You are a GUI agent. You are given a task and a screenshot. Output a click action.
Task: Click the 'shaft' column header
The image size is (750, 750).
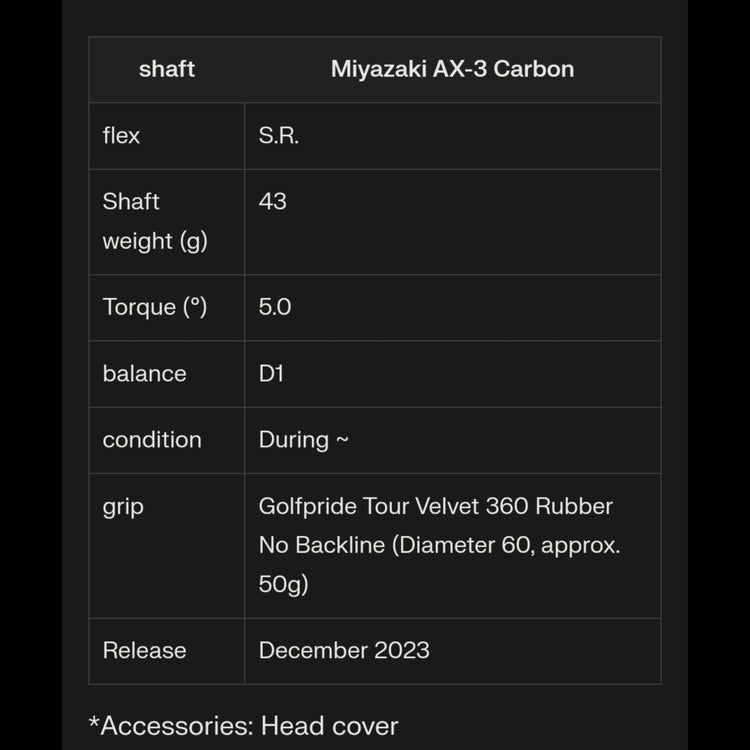167,69
